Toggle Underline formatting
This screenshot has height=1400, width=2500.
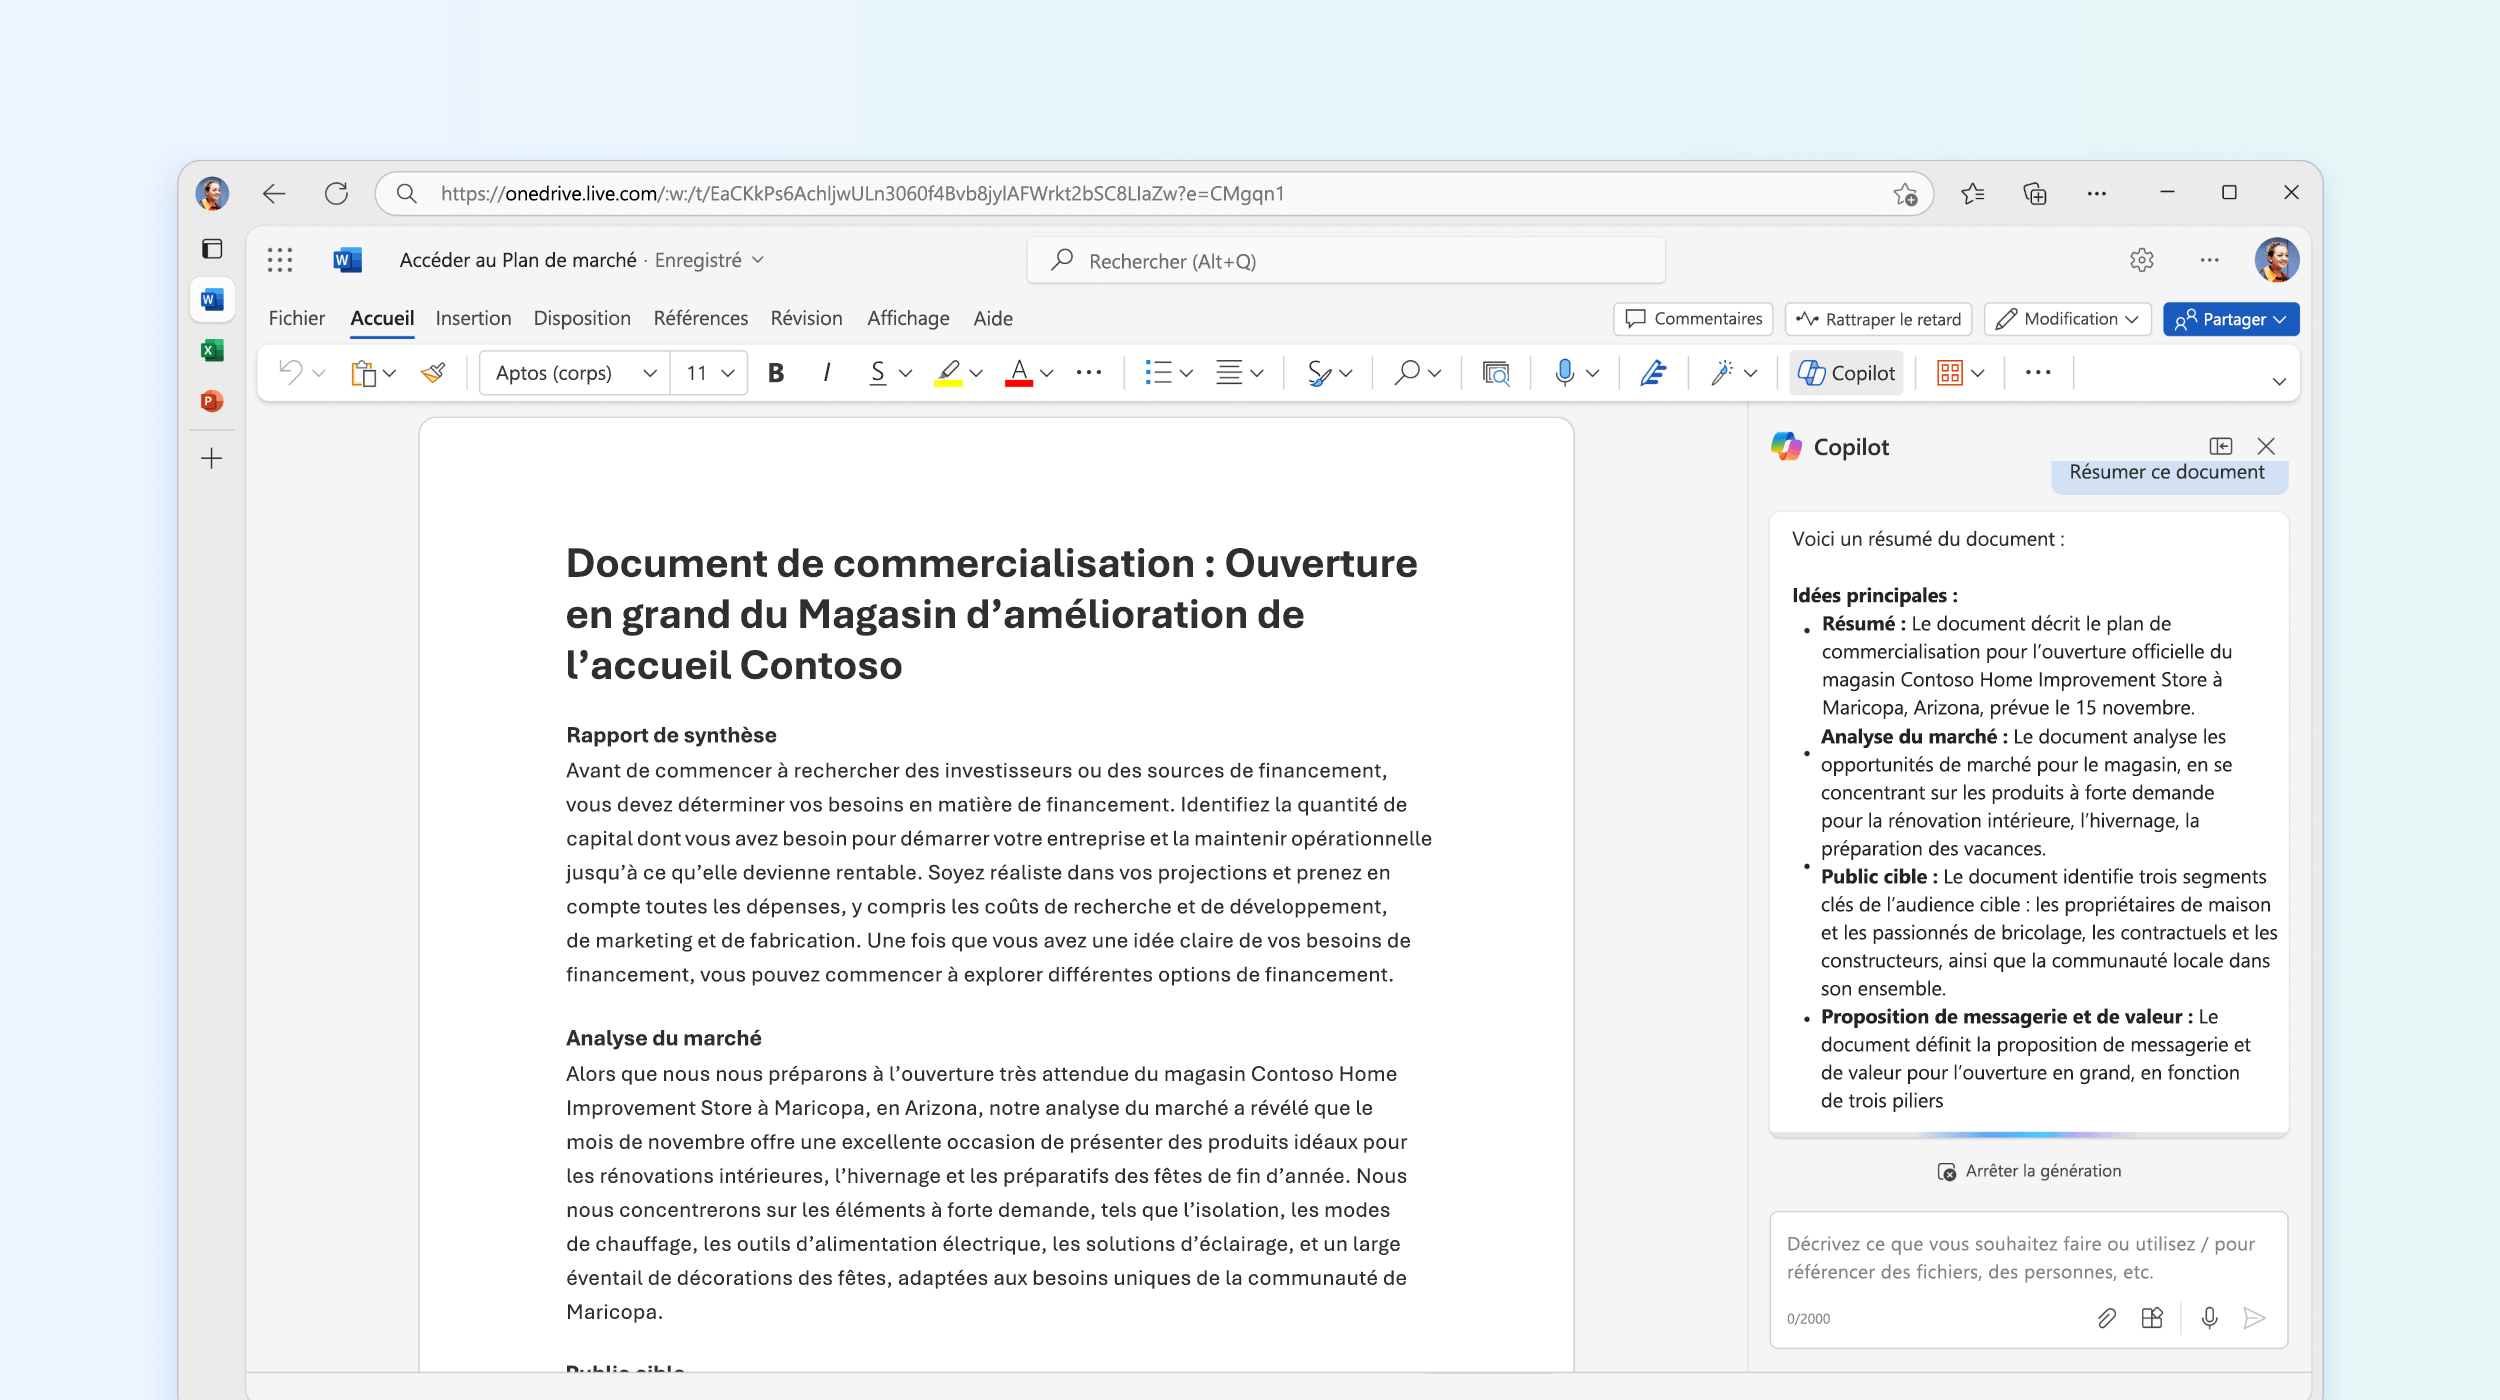point(877,373)
